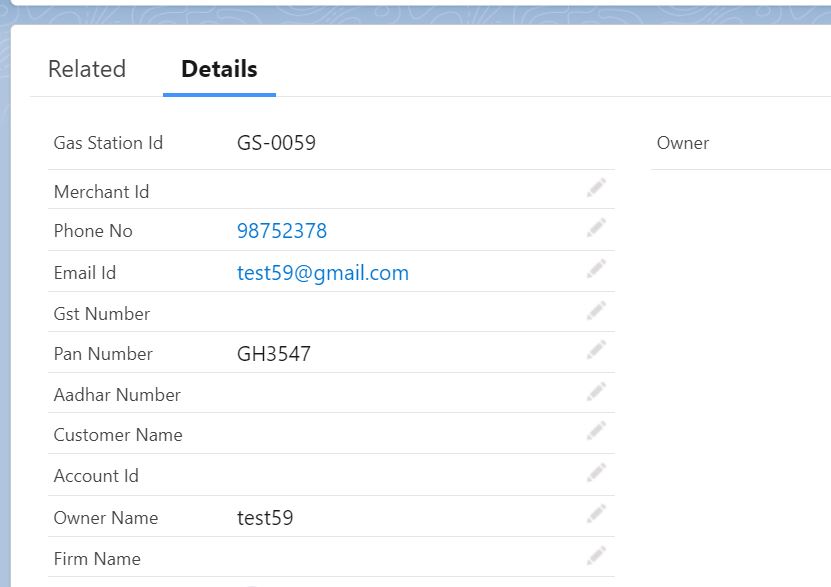Image resolution: width=831 pixels, height=587 pixels.
Task: Click the edit pencil next to Account Id
Action: click(596, 473)
